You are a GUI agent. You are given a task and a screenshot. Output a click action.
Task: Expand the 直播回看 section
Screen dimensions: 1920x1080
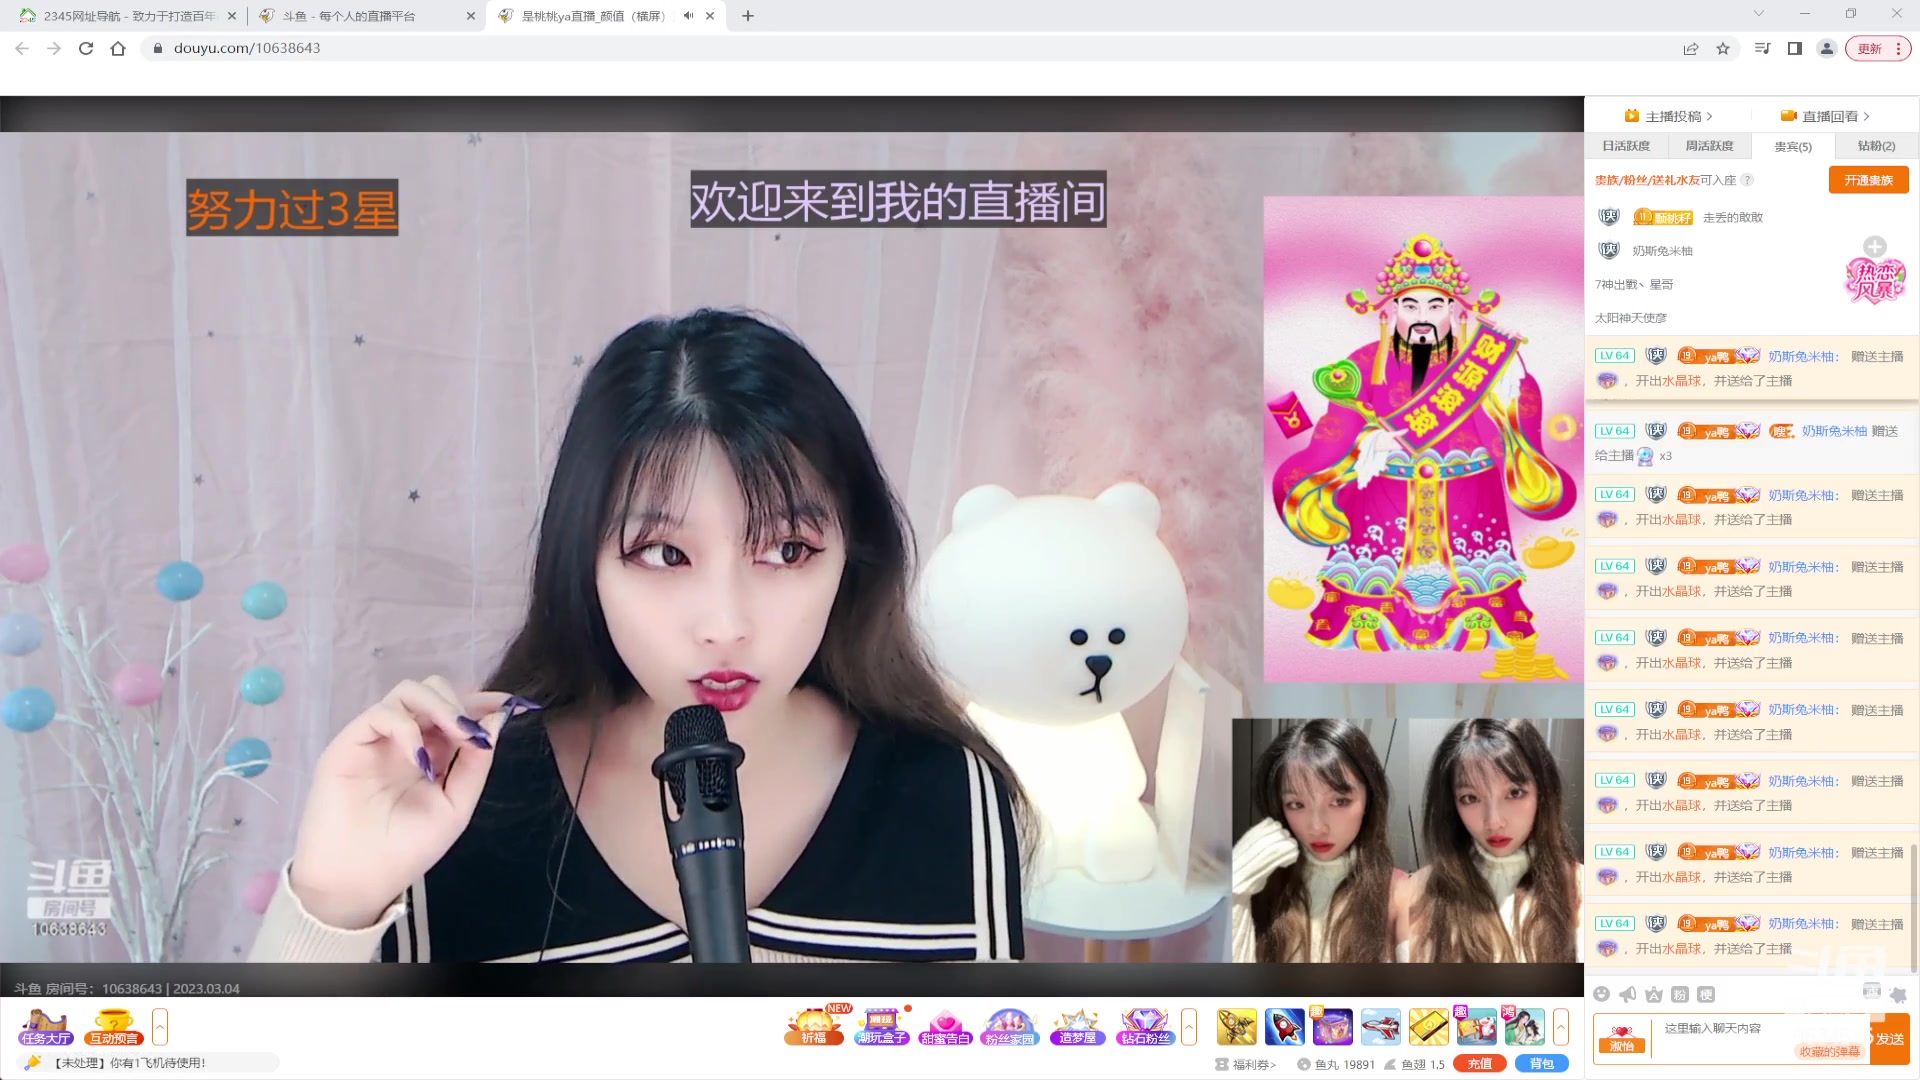click(x=1830, y=115)
